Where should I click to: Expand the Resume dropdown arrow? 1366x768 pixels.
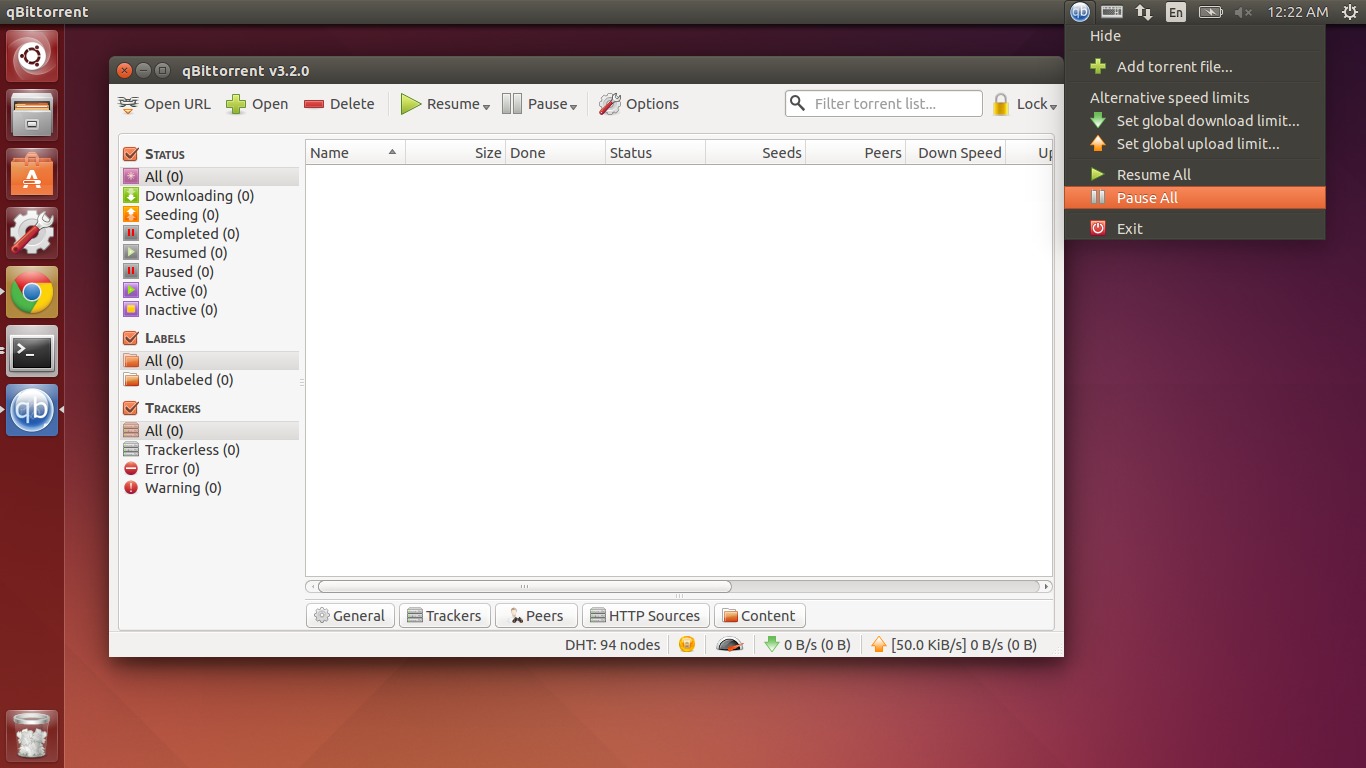486,107
